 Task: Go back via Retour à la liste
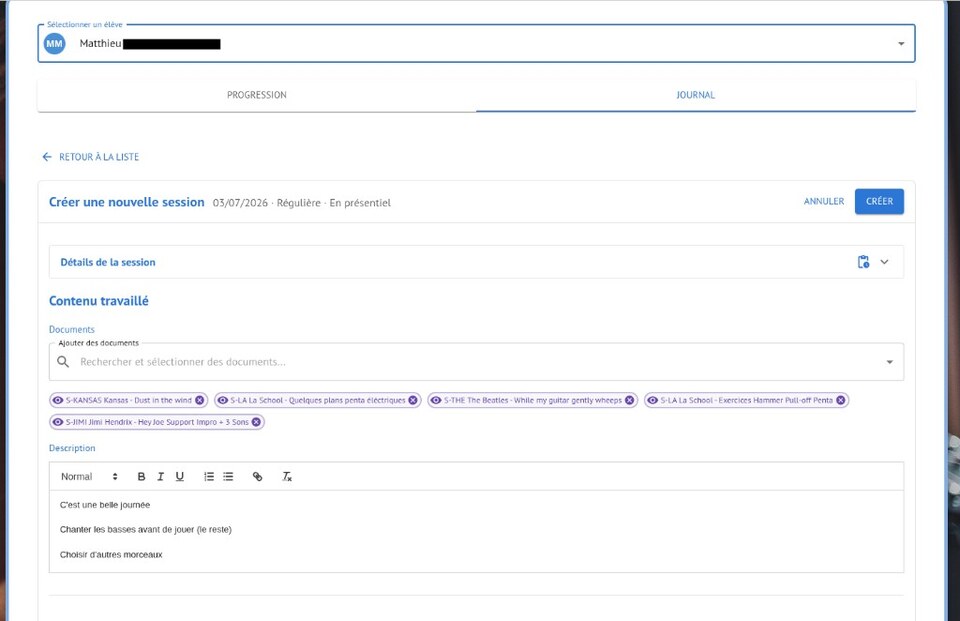pyautogui.click(x=91, y=157)
